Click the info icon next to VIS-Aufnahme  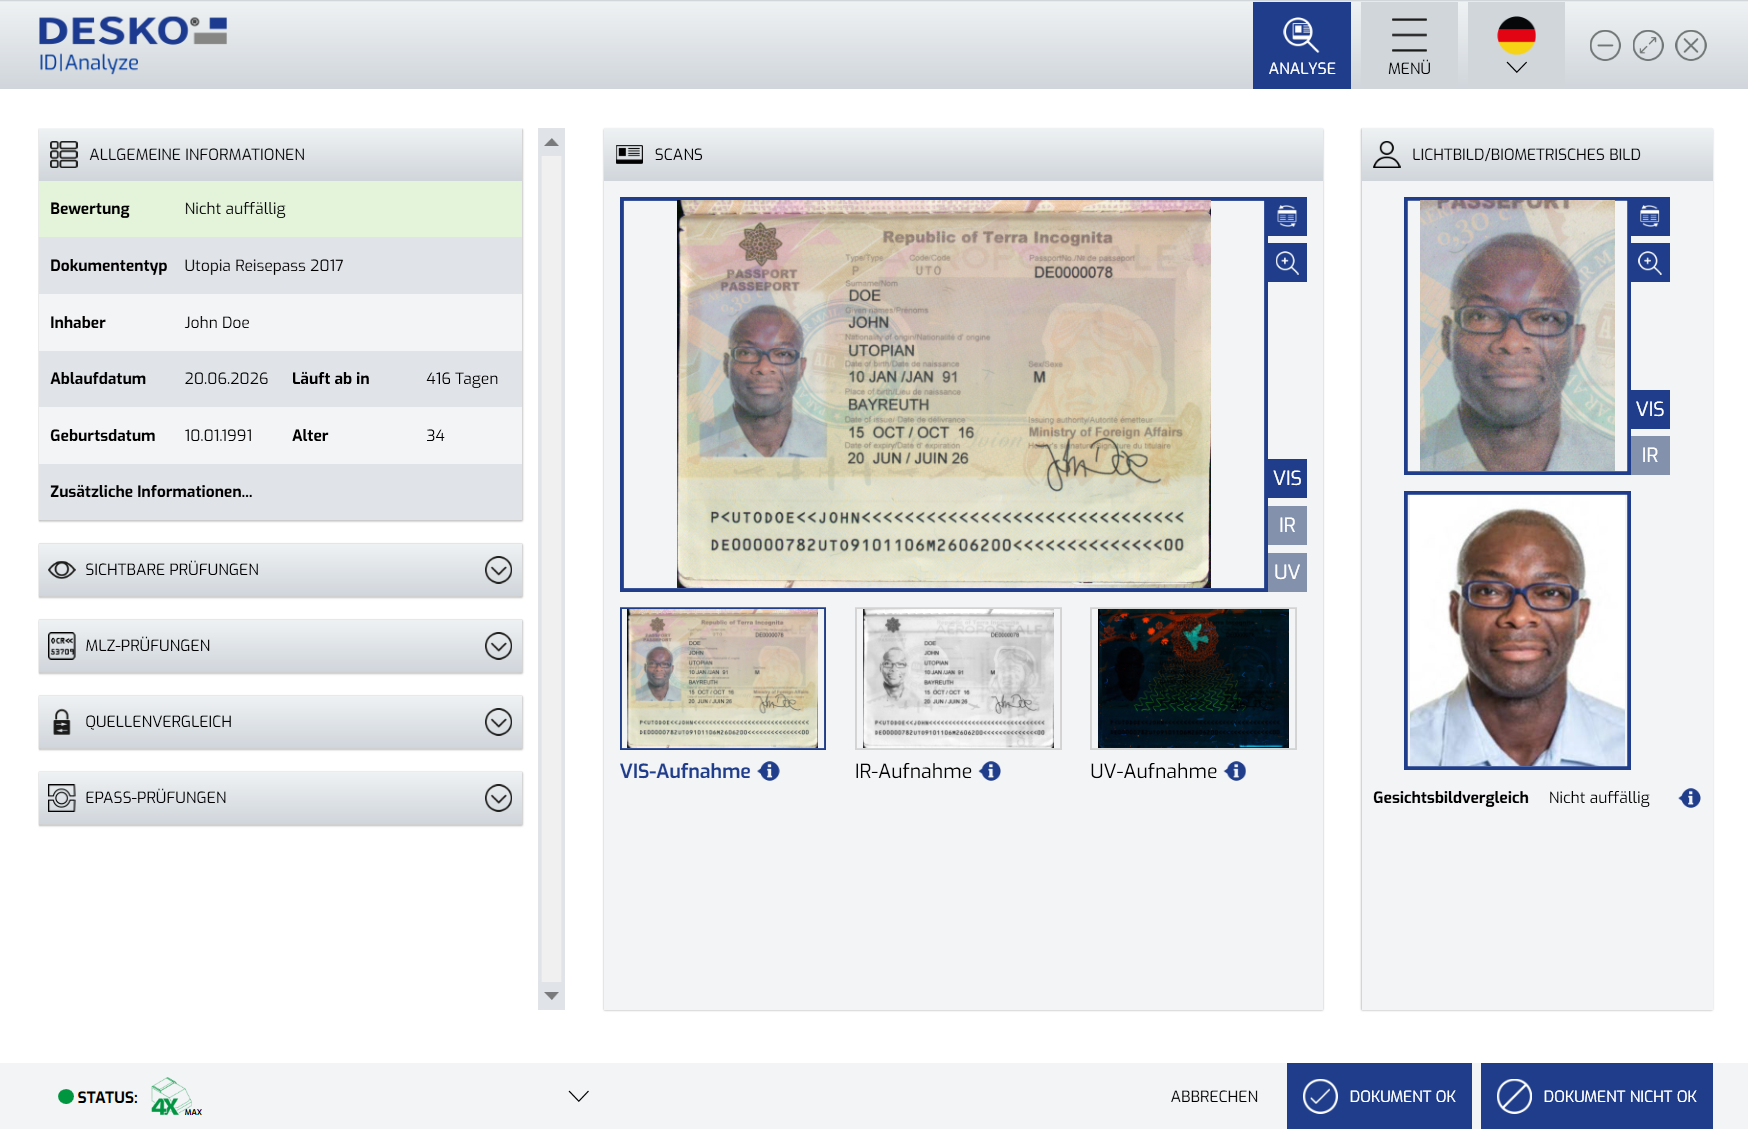tap(769, 771)
